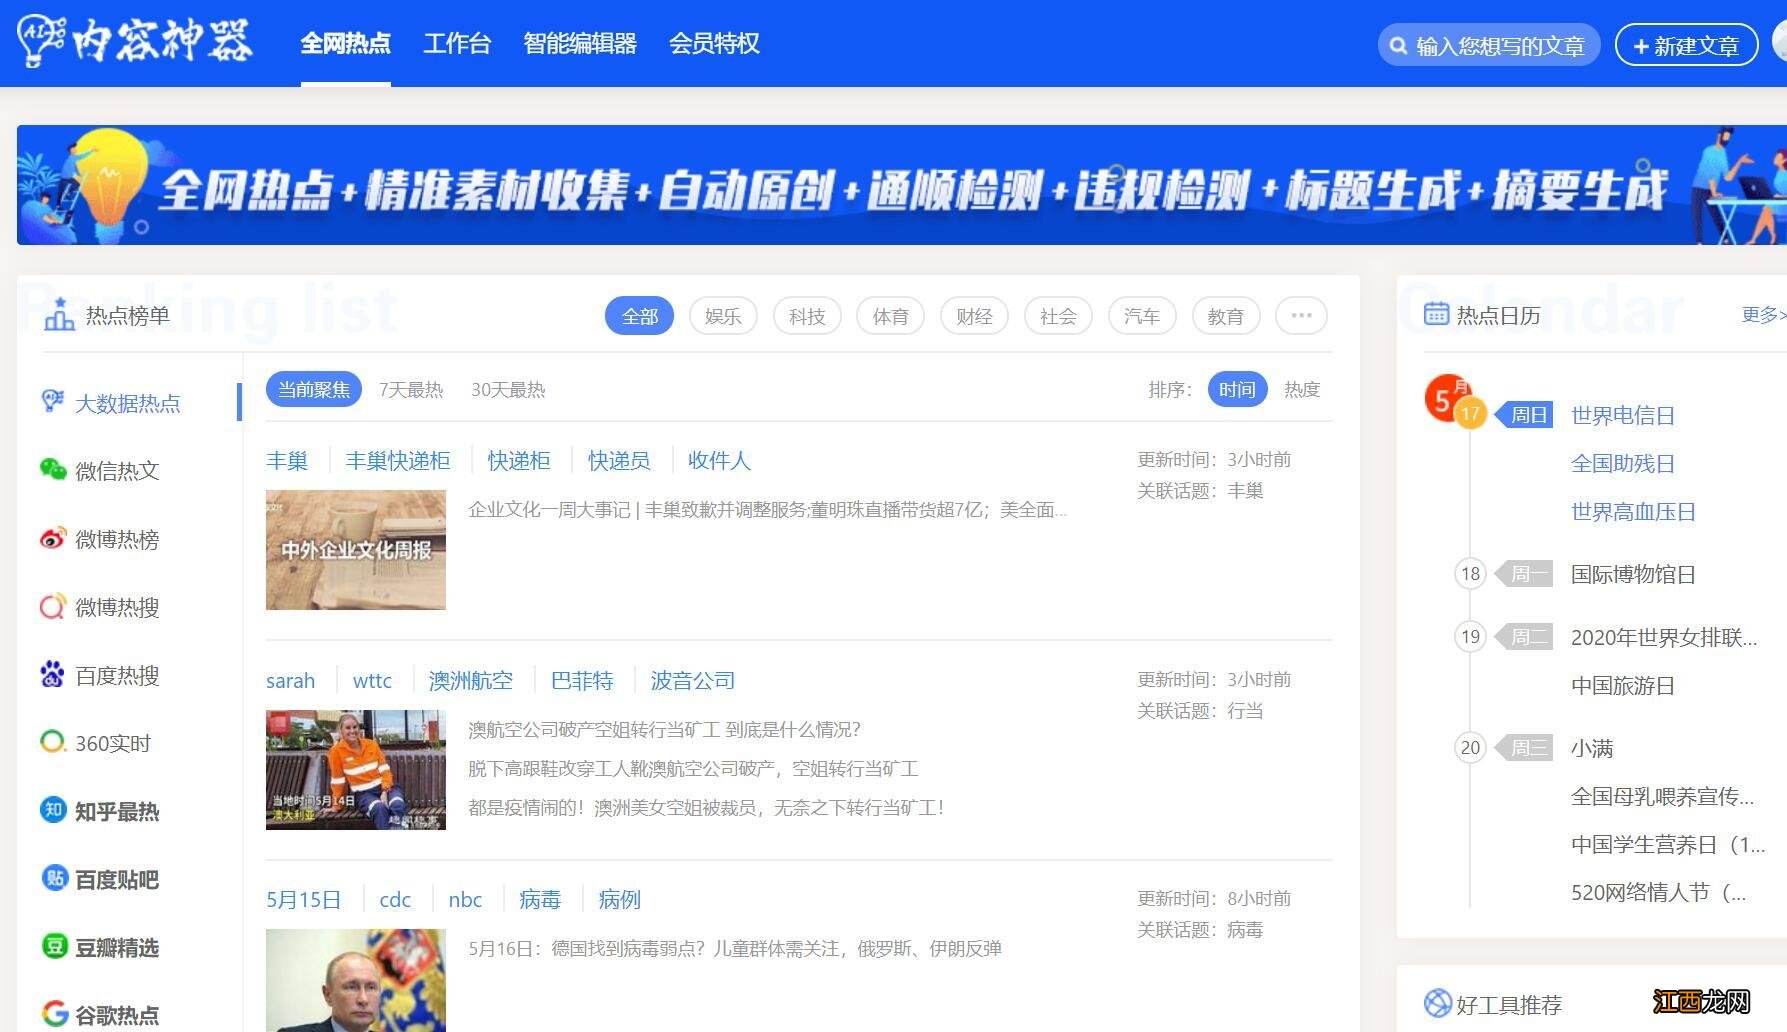This screenshot has width=1787, height=1032.
Task: Select the 全部 category filter
Action: pyautogui.click(x=639, y=316)
